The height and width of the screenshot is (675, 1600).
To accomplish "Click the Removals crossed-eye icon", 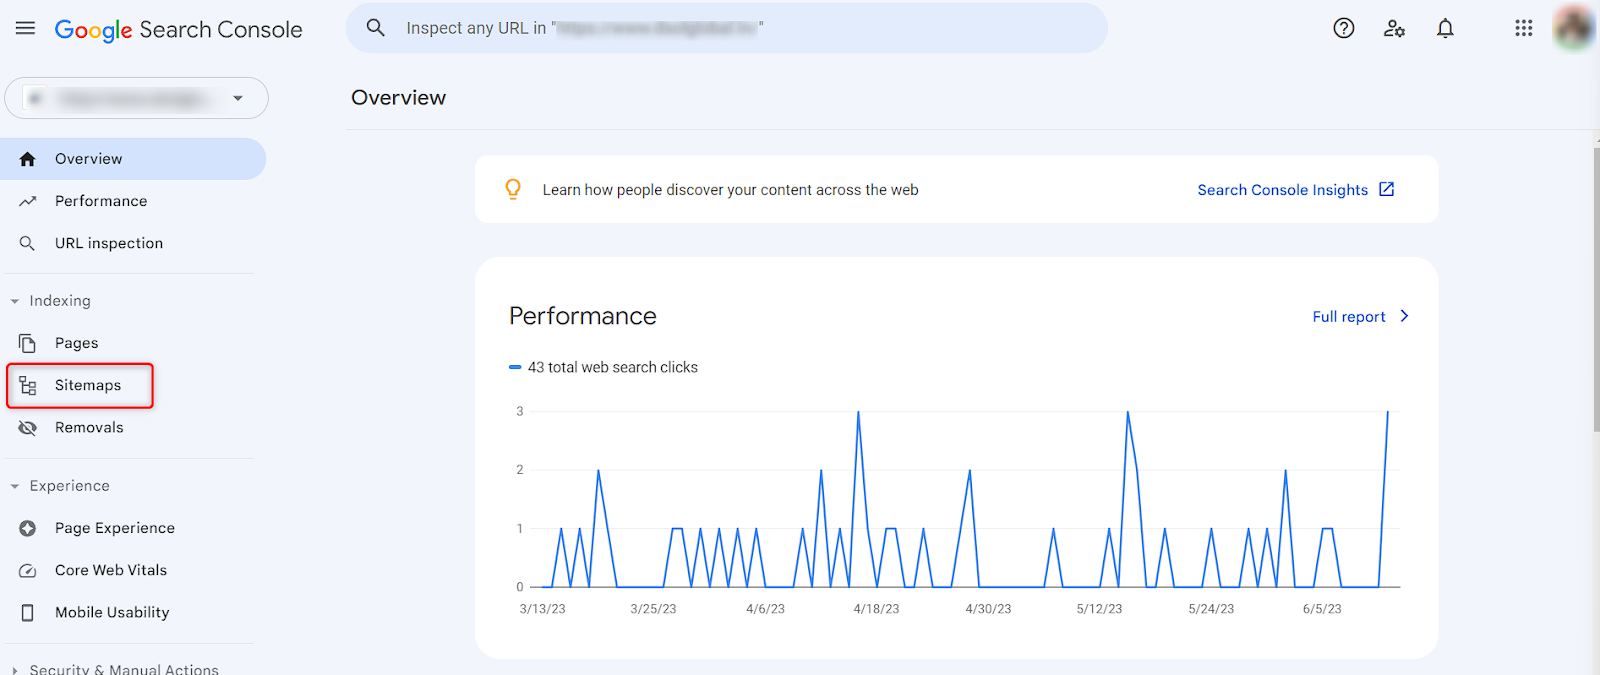I will click(x=27, y=427).
